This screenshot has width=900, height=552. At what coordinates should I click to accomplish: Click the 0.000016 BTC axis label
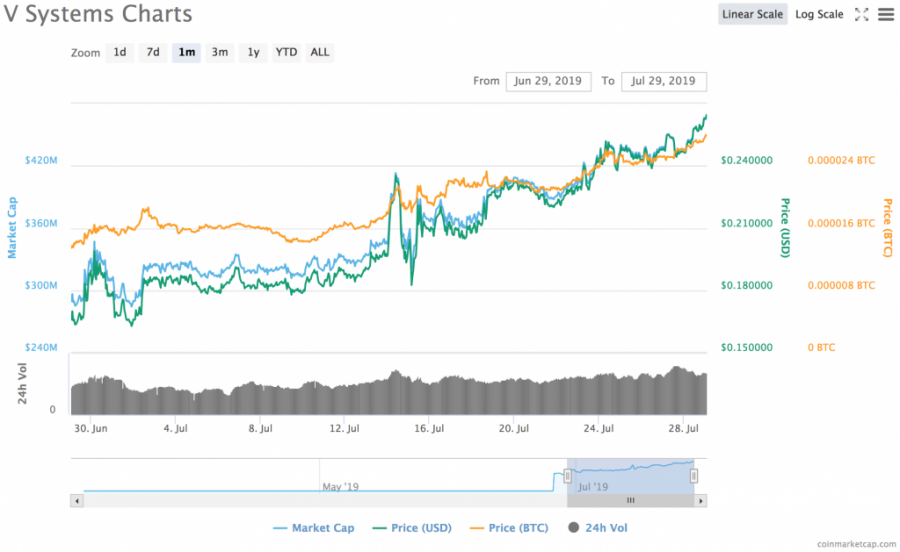[841, 223]
